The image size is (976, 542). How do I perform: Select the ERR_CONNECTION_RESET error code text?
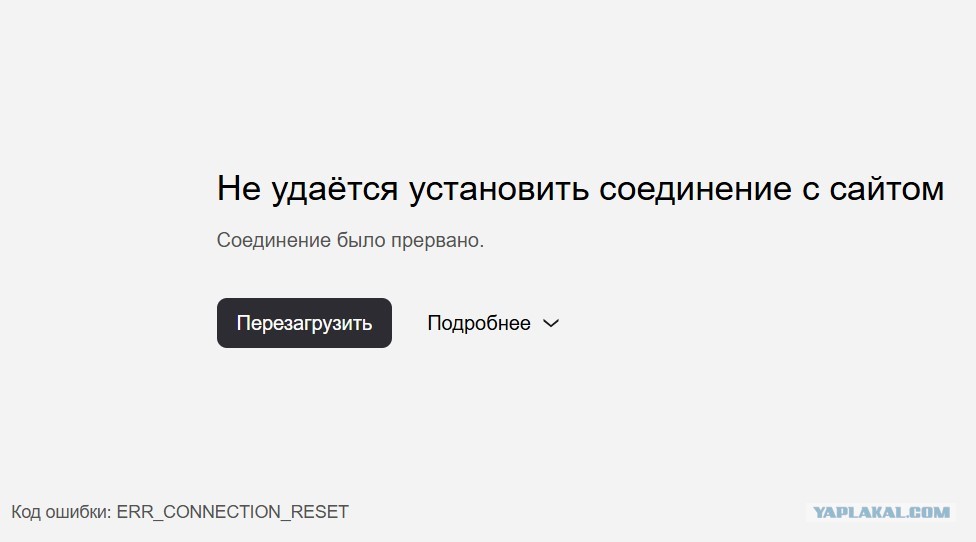pyautogui.click(x=233, y=512)
